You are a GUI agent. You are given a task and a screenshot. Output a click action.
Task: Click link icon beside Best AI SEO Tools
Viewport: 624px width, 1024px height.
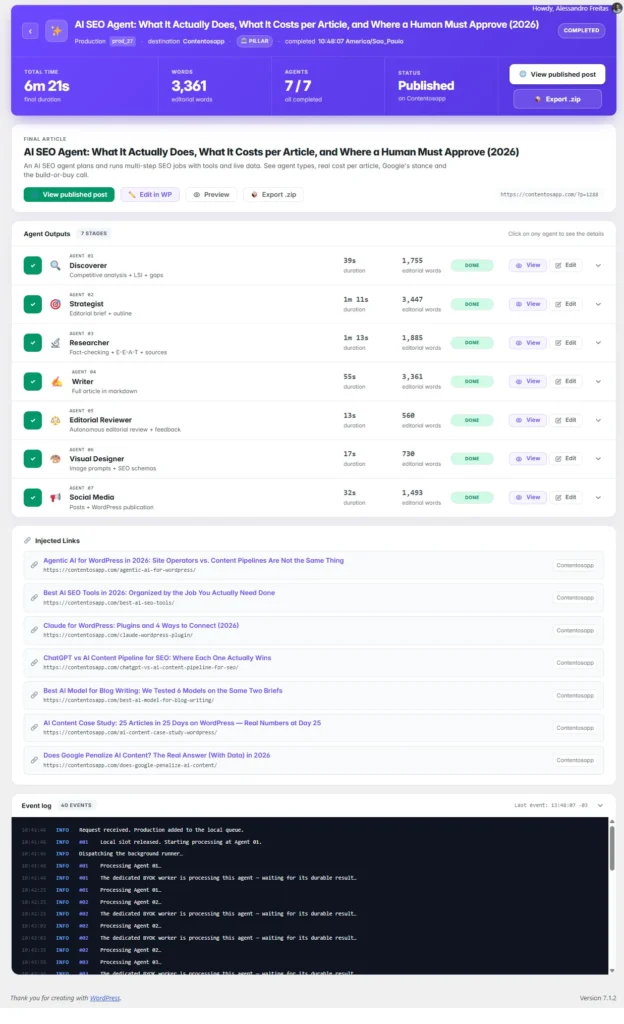pyautogui.click(x=34, y=598)
